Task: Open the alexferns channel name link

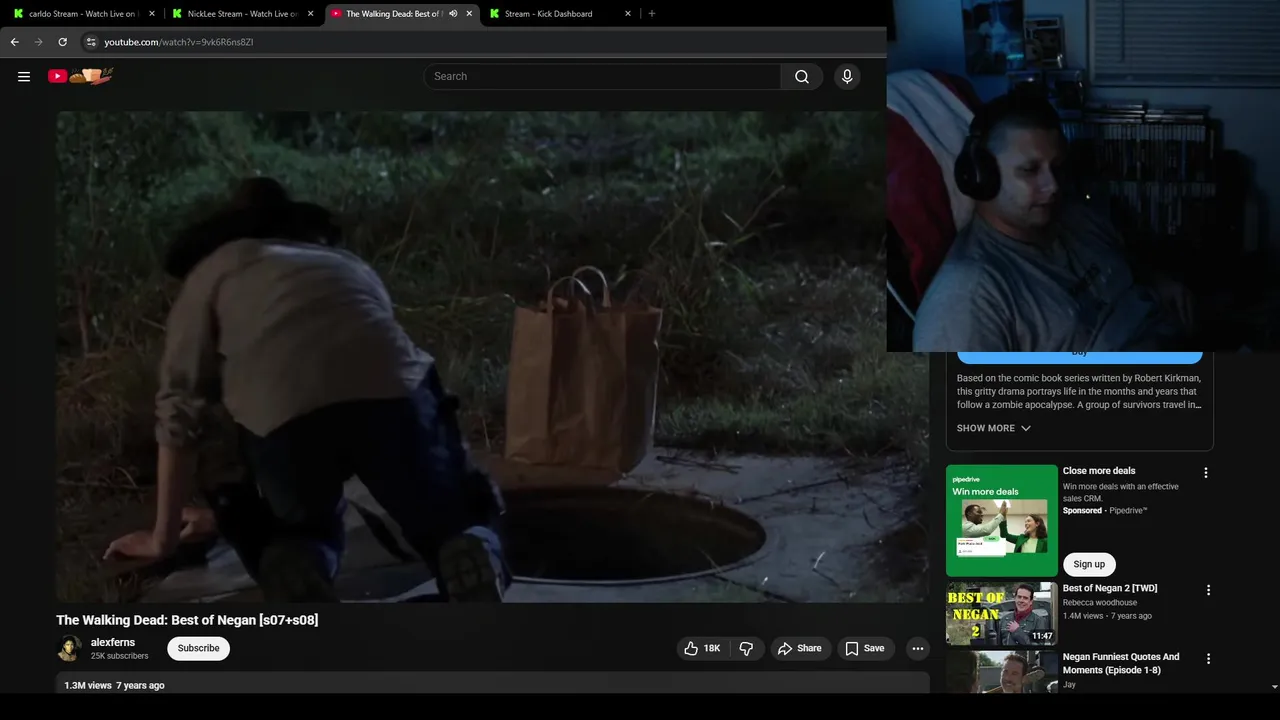Action: 113,642
